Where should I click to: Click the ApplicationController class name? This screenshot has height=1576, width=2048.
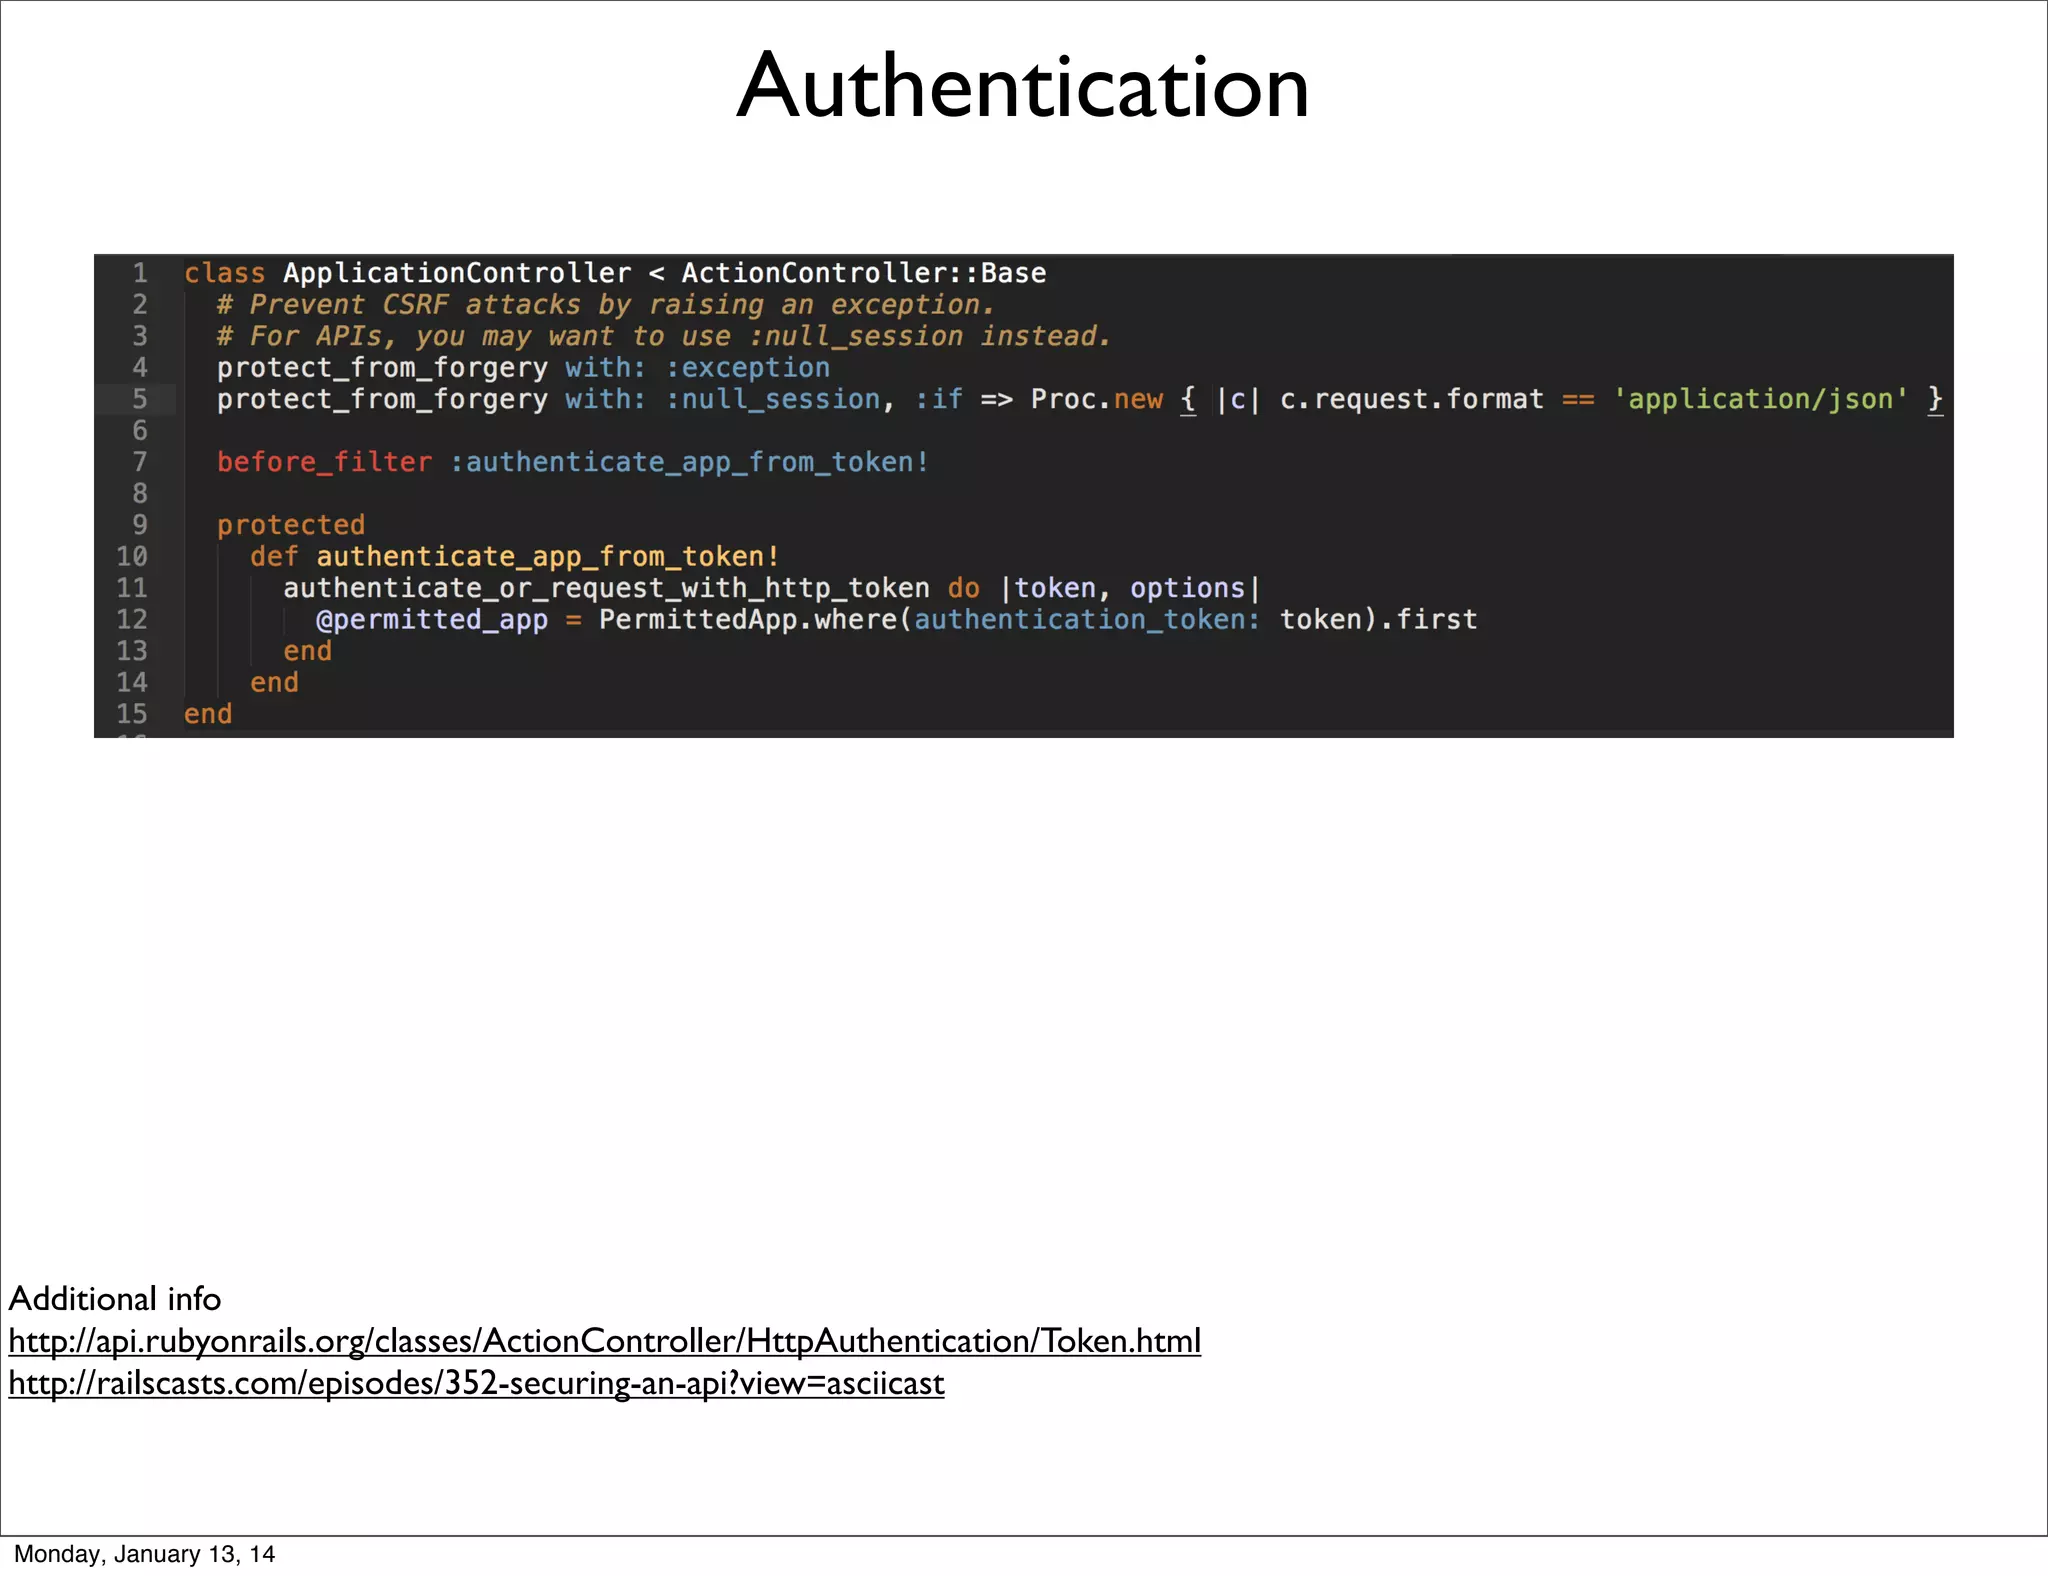coord(457,273)
